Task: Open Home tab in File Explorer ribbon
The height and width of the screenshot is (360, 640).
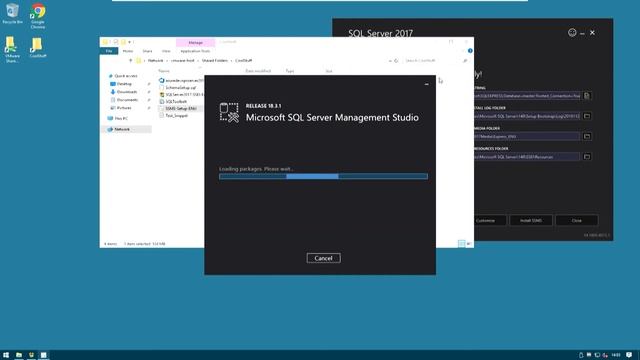Action: (x=128, y=51)
